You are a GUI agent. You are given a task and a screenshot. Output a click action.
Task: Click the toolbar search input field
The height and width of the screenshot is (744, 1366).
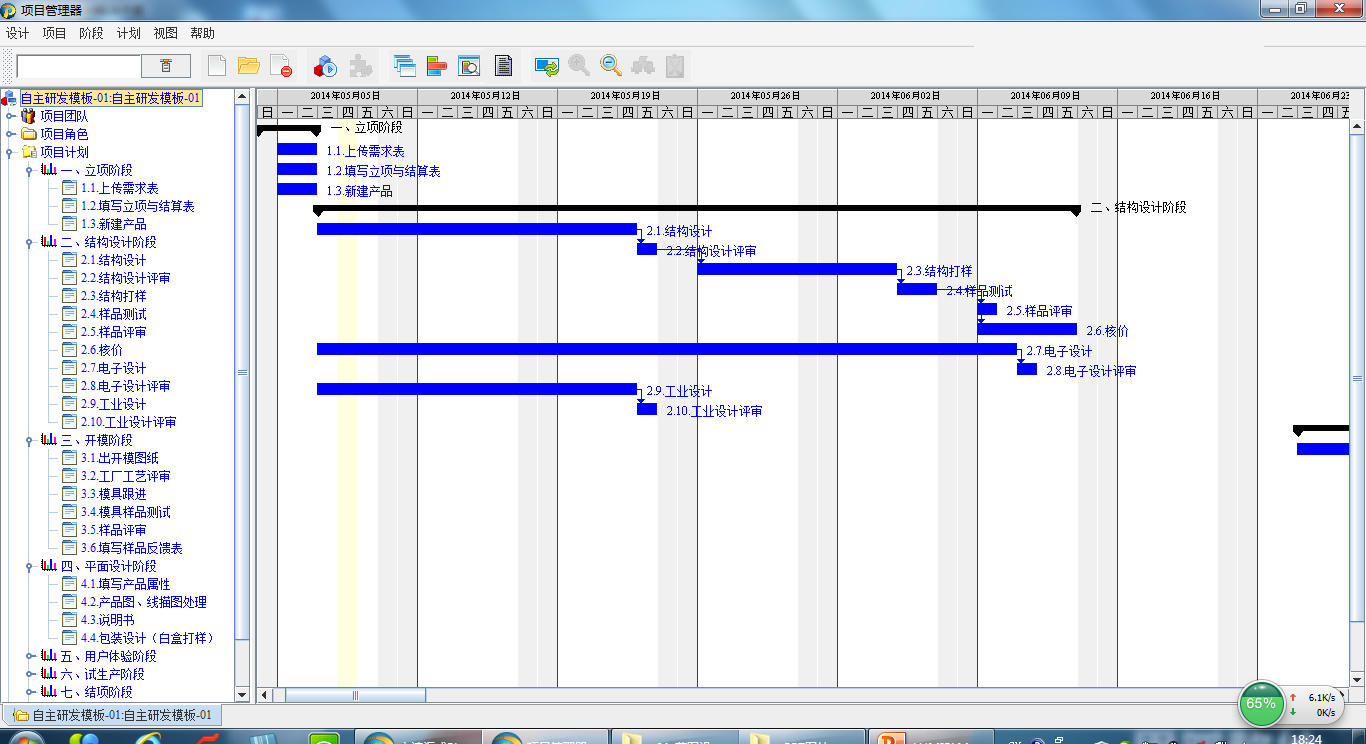79,66
